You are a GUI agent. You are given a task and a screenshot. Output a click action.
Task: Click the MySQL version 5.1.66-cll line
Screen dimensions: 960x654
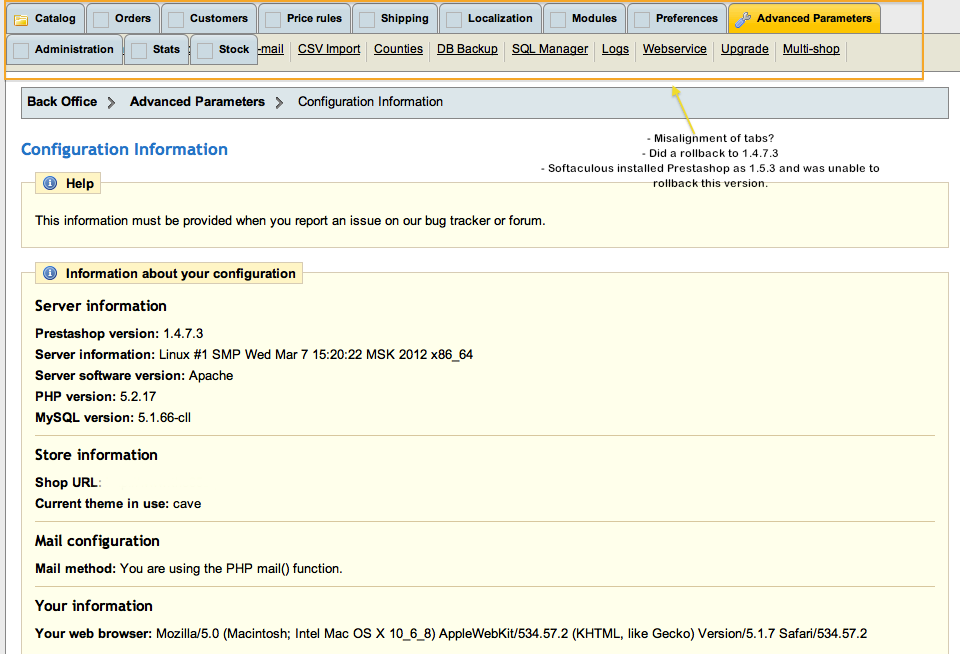tap(113, 418)
